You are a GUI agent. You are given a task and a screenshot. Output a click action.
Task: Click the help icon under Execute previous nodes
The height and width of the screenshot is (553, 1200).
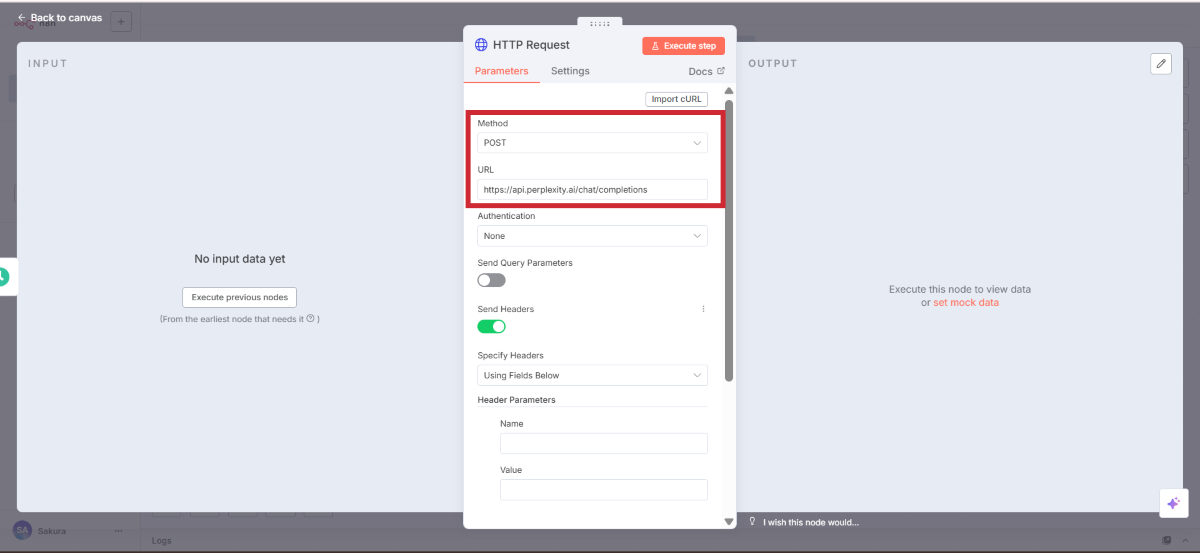coord(310,319)
